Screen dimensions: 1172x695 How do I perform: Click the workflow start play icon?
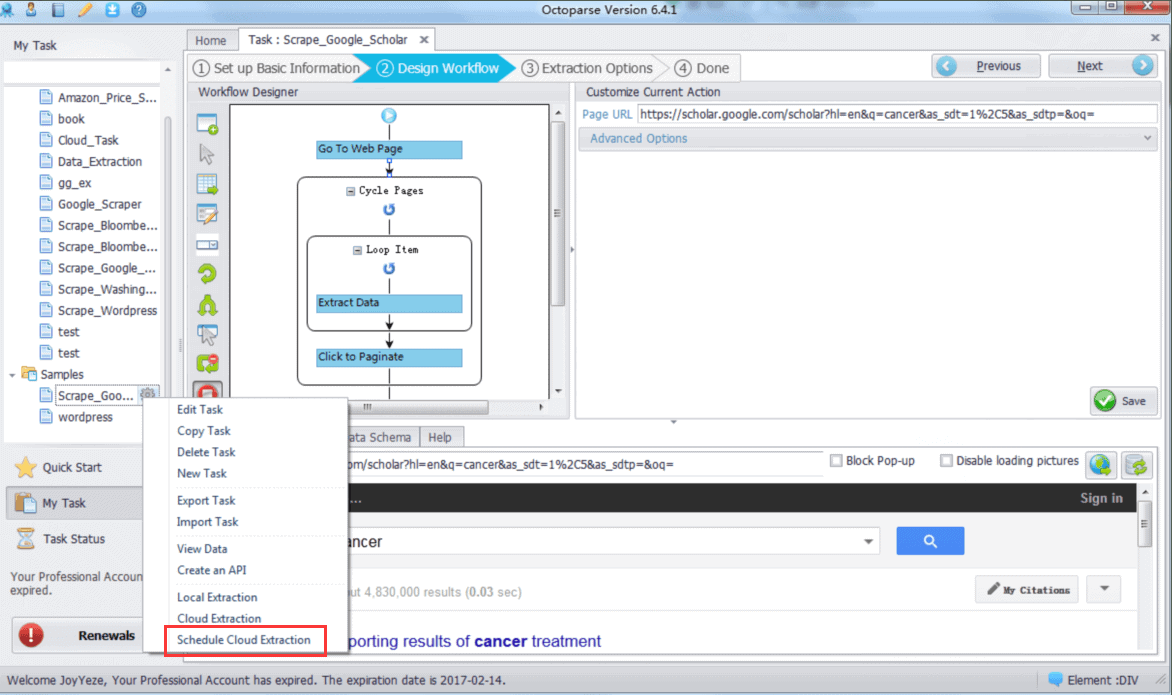tap(389, 116)
